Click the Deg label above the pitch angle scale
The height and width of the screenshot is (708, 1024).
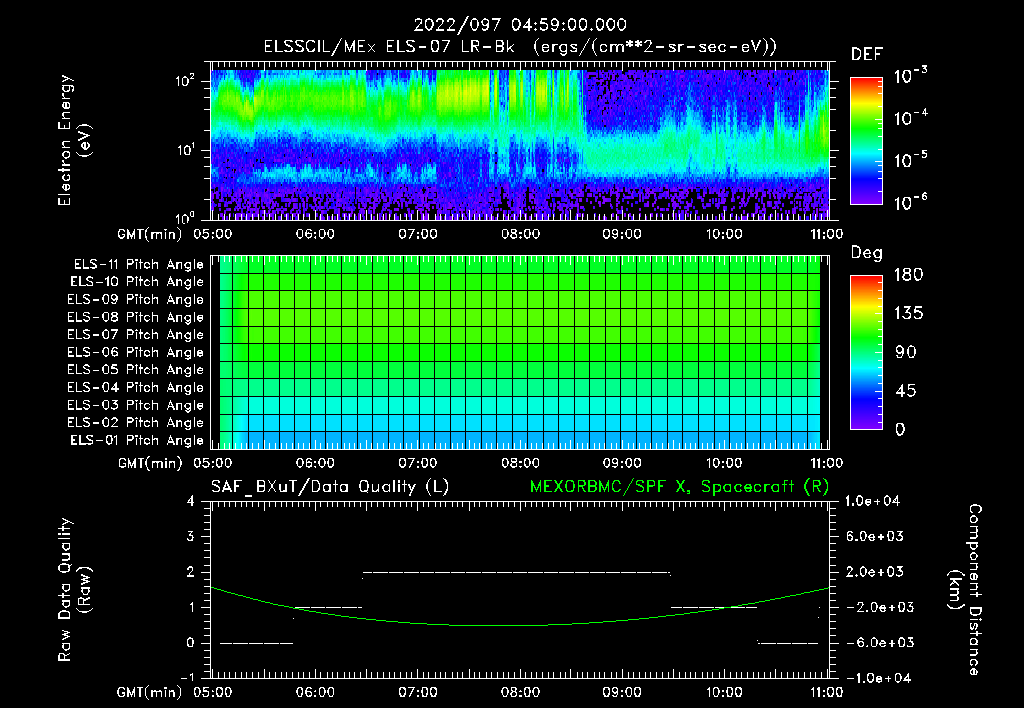(866, 253)
